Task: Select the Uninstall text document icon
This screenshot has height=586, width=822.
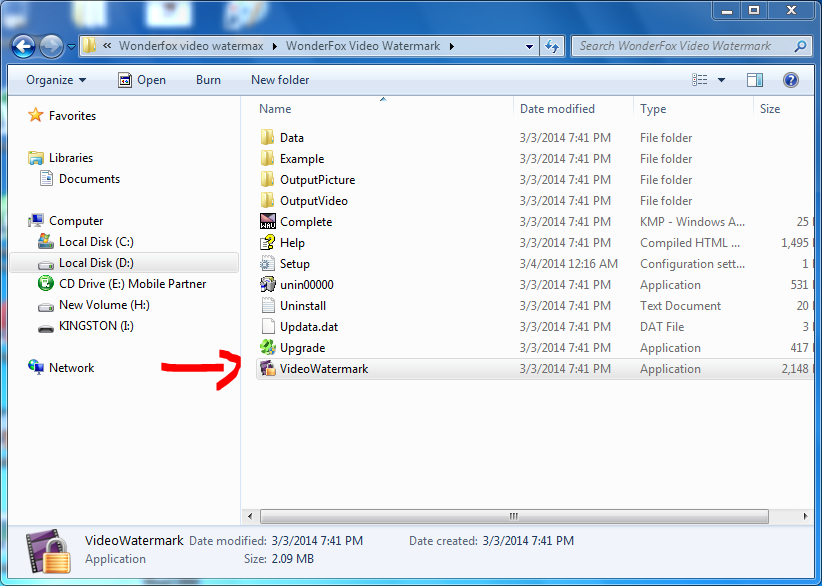Action: coord(267,305)
